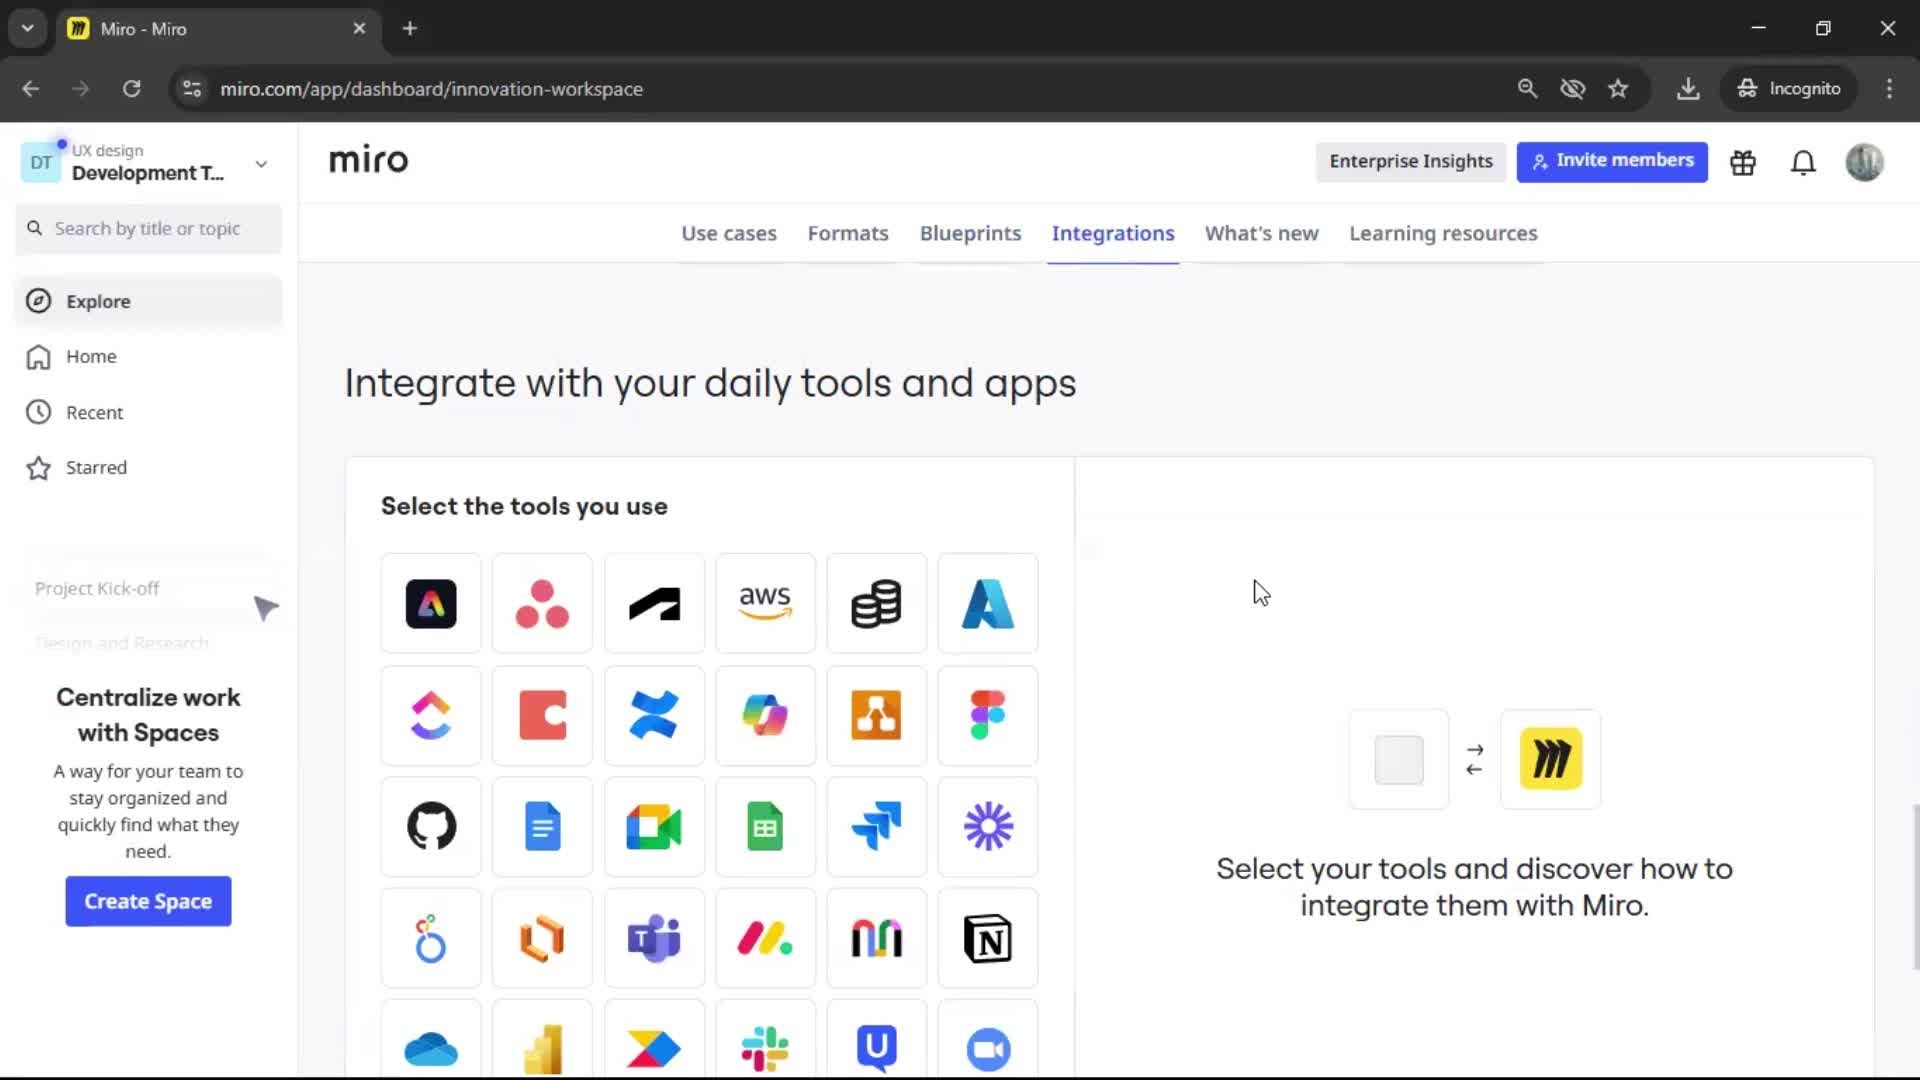Open the gift rewards icon
This screenshot has width=1920, height=1080.
point(1743,162)
